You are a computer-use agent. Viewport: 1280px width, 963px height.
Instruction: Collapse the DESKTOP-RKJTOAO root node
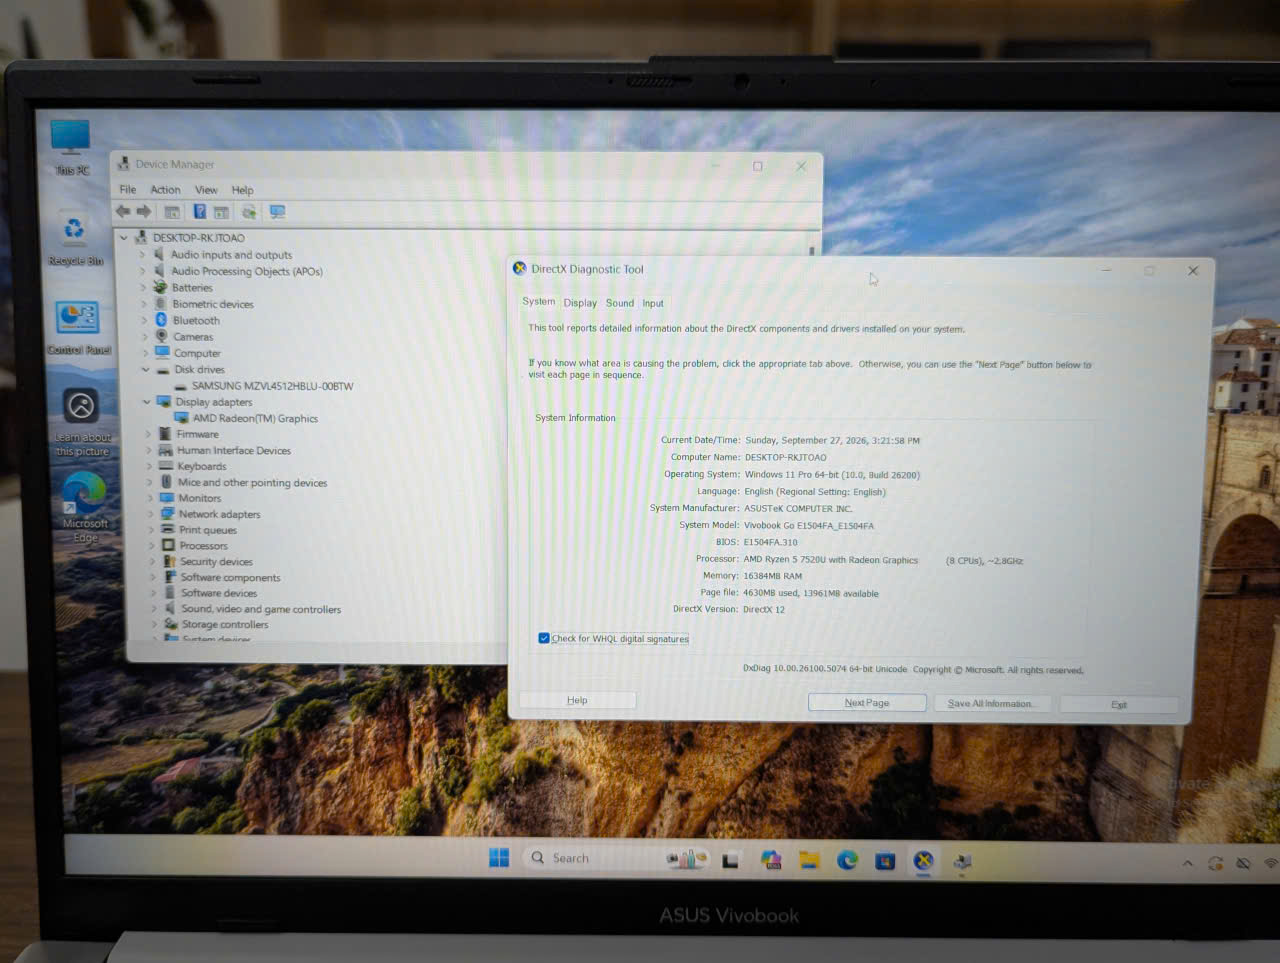(124, 238)
